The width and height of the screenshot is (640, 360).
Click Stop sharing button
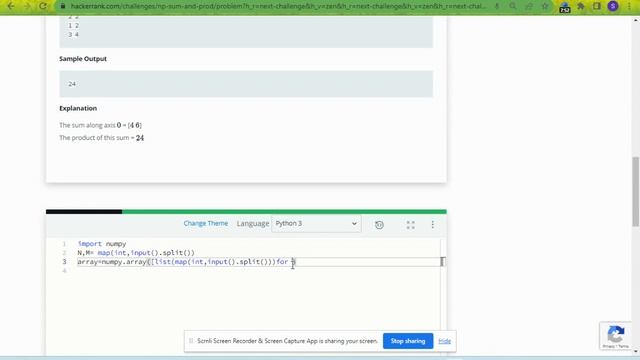[408, 341]
